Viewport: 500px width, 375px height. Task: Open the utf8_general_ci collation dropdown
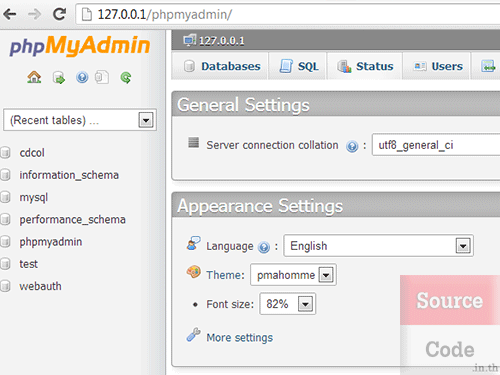(436, 145)
